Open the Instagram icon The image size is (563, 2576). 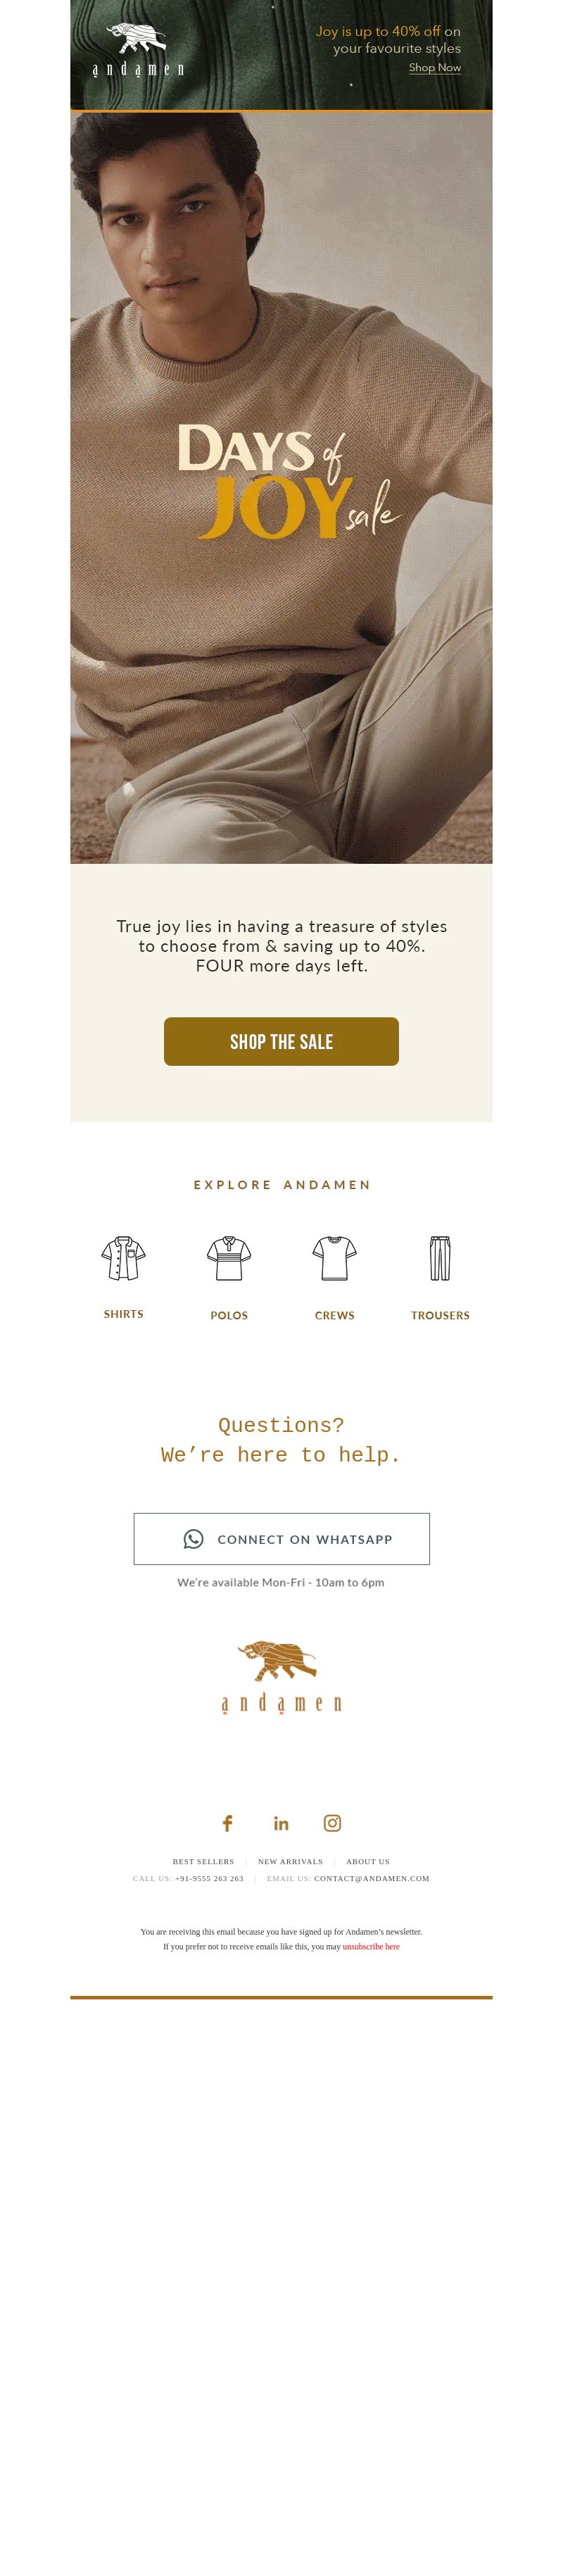click(332, 1823)
